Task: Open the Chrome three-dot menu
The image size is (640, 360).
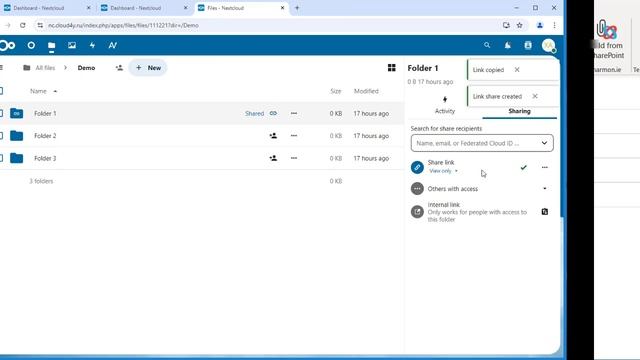Action: (x=554, y=25)
